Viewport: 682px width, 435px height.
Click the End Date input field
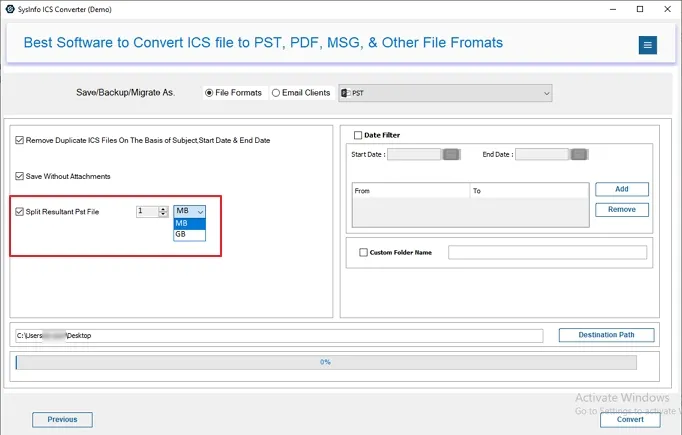pos(542,154)
